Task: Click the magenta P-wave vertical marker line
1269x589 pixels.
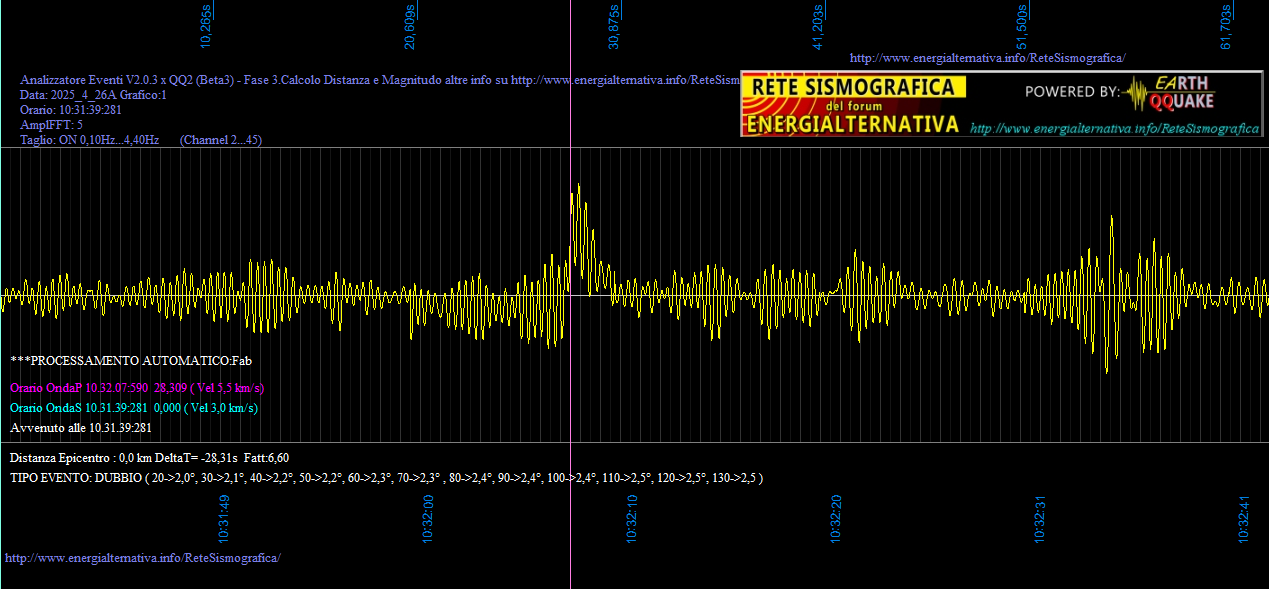Action: (570, 294)
